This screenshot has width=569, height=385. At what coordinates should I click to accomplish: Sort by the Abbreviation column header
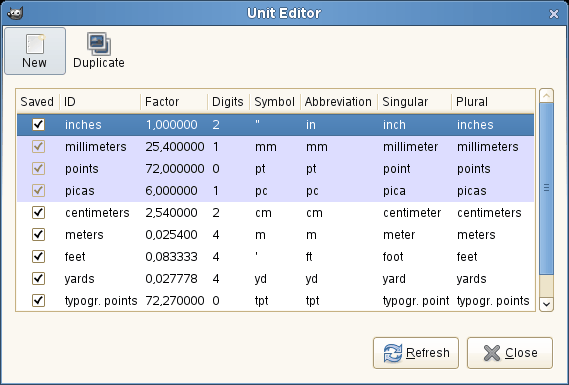tap(339, 102)
